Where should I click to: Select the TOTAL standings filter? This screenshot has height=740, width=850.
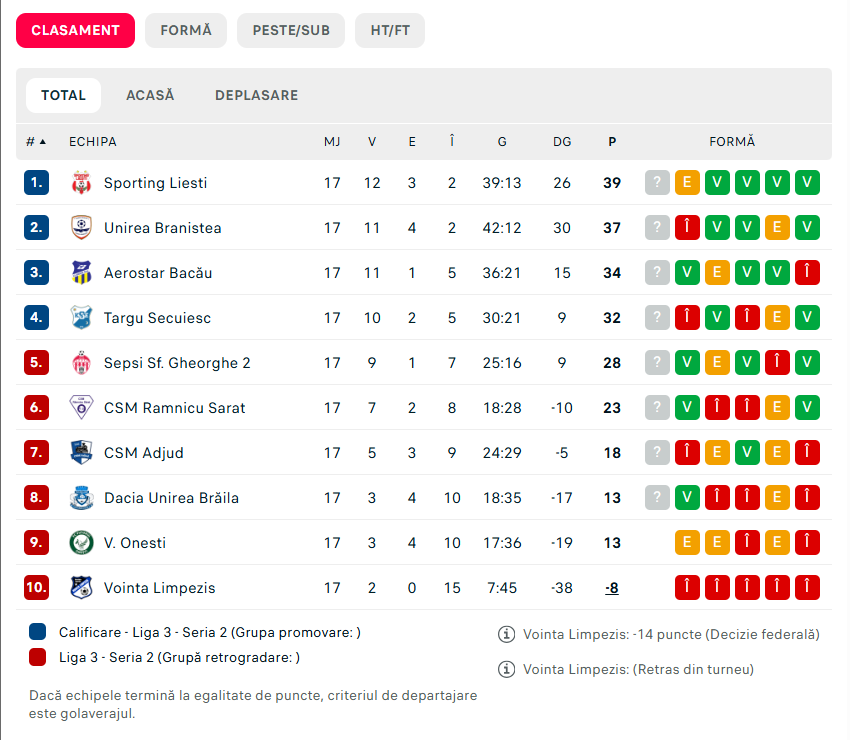coord(63,95)
